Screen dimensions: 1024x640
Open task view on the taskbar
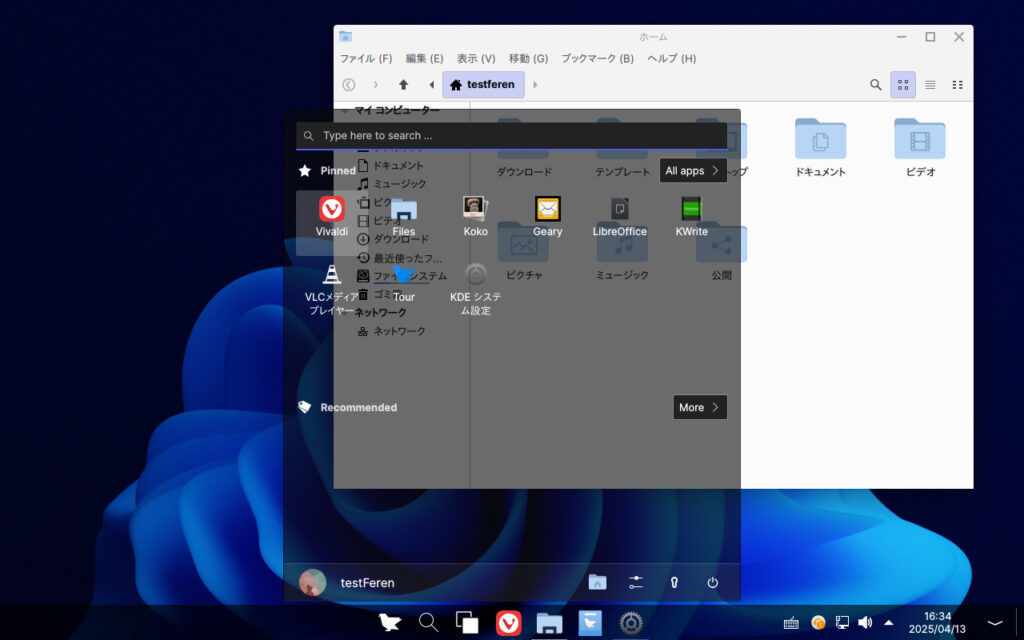coord(467,623)
